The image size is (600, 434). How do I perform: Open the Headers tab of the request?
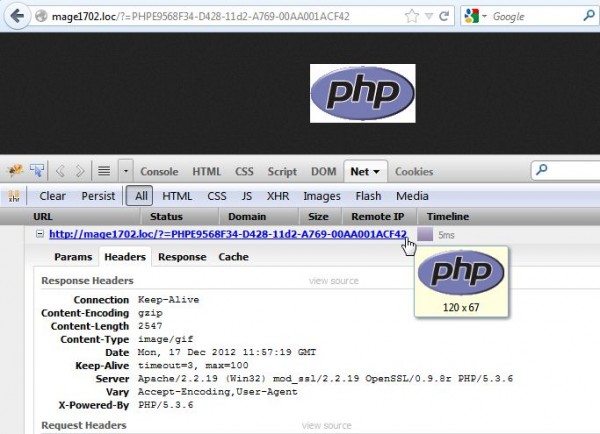(x=125, y=257)
